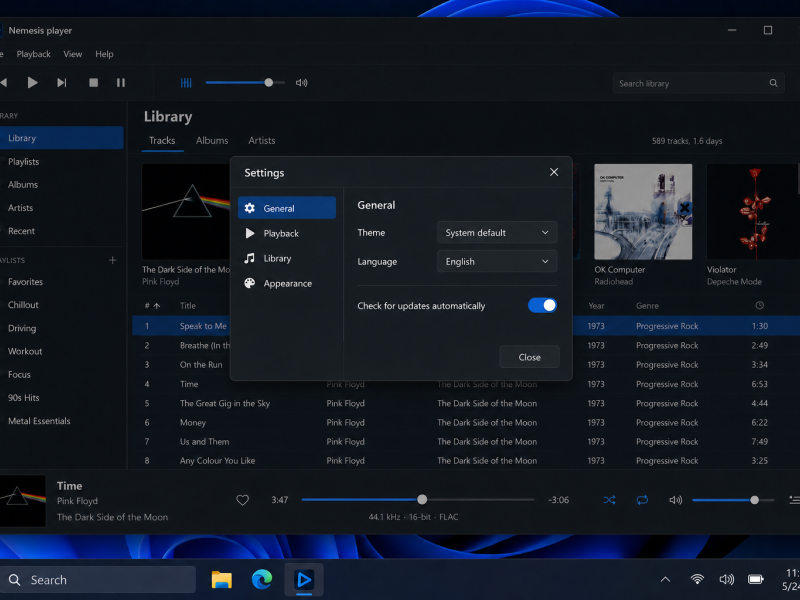Open the 90s Hits playlist
Image resolution: width=800 pixels, height=600 pixels.
61,397
